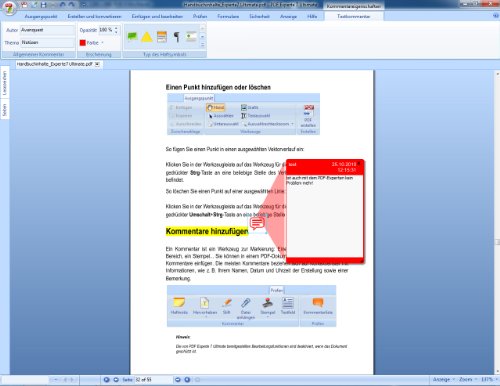
Task: Click the Save icon in quick access toolbar
Action: point(44,5)
